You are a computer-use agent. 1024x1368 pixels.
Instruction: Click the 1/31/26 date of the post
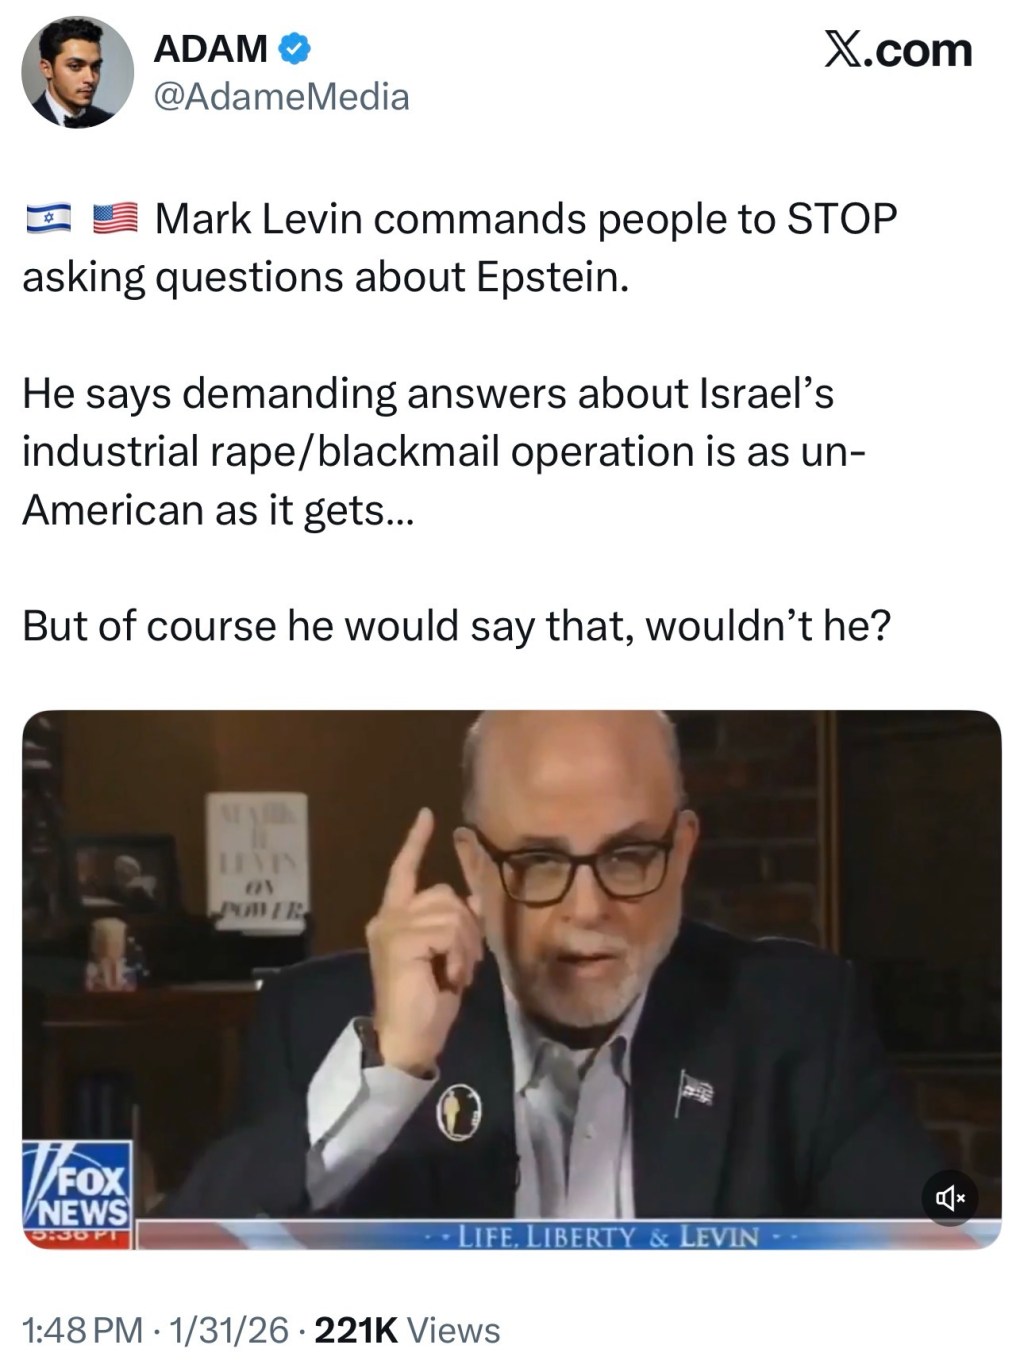coord(230,1330)
